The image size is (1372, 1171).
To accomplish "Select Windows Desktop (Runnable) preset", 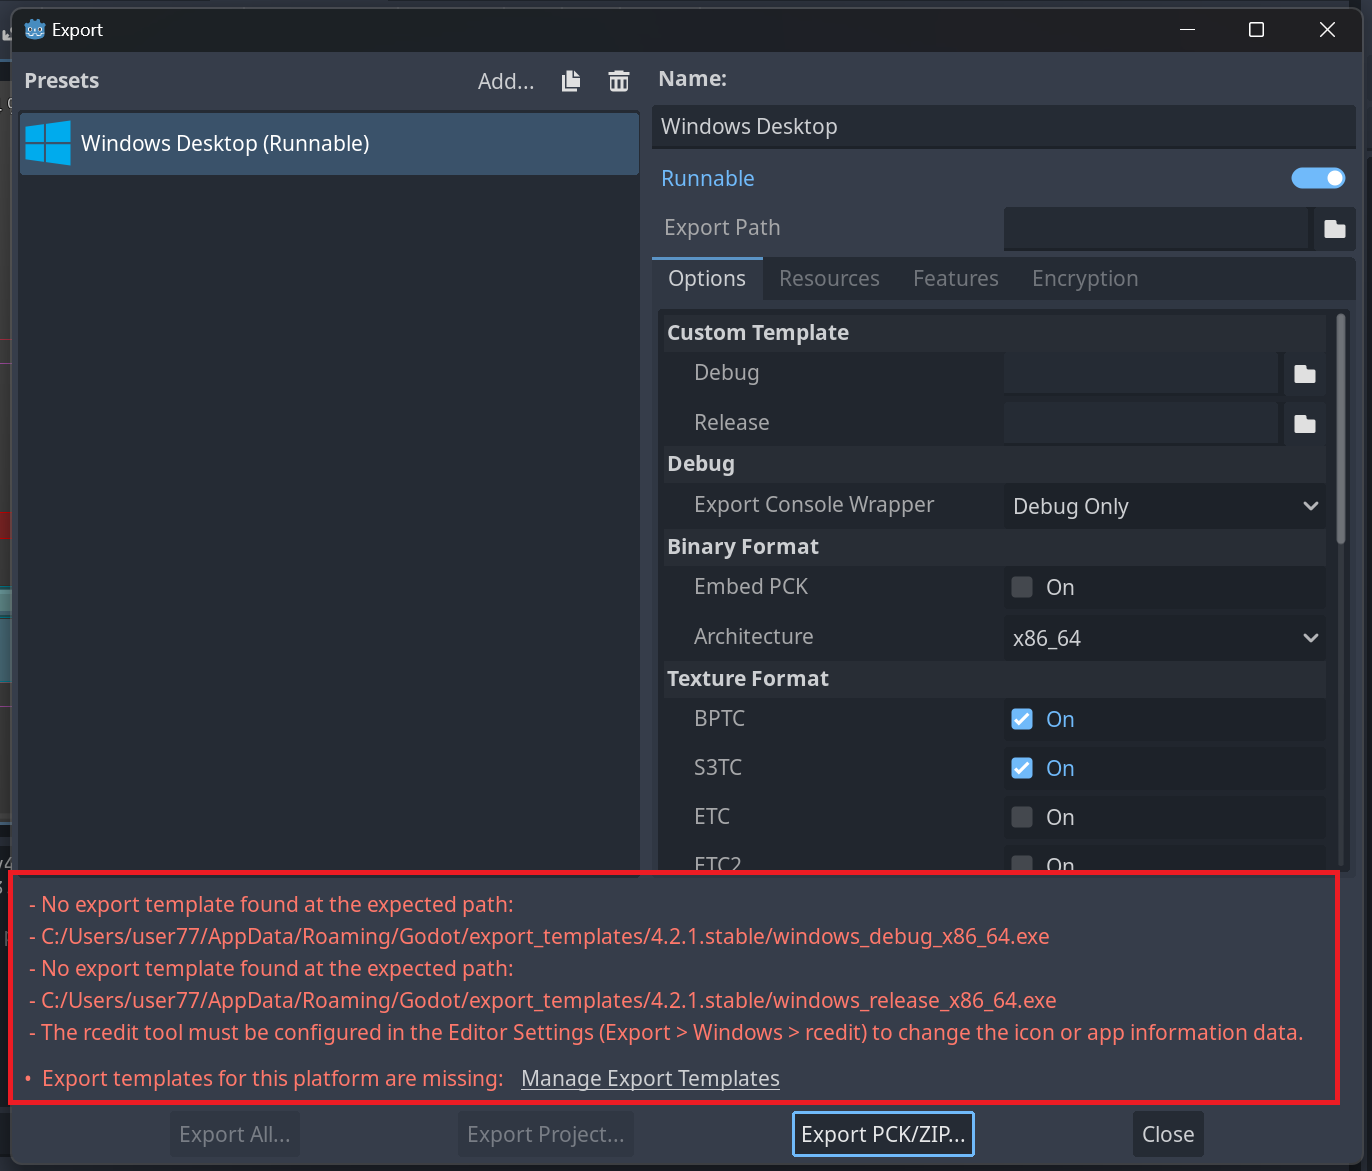I will (329, 143).
